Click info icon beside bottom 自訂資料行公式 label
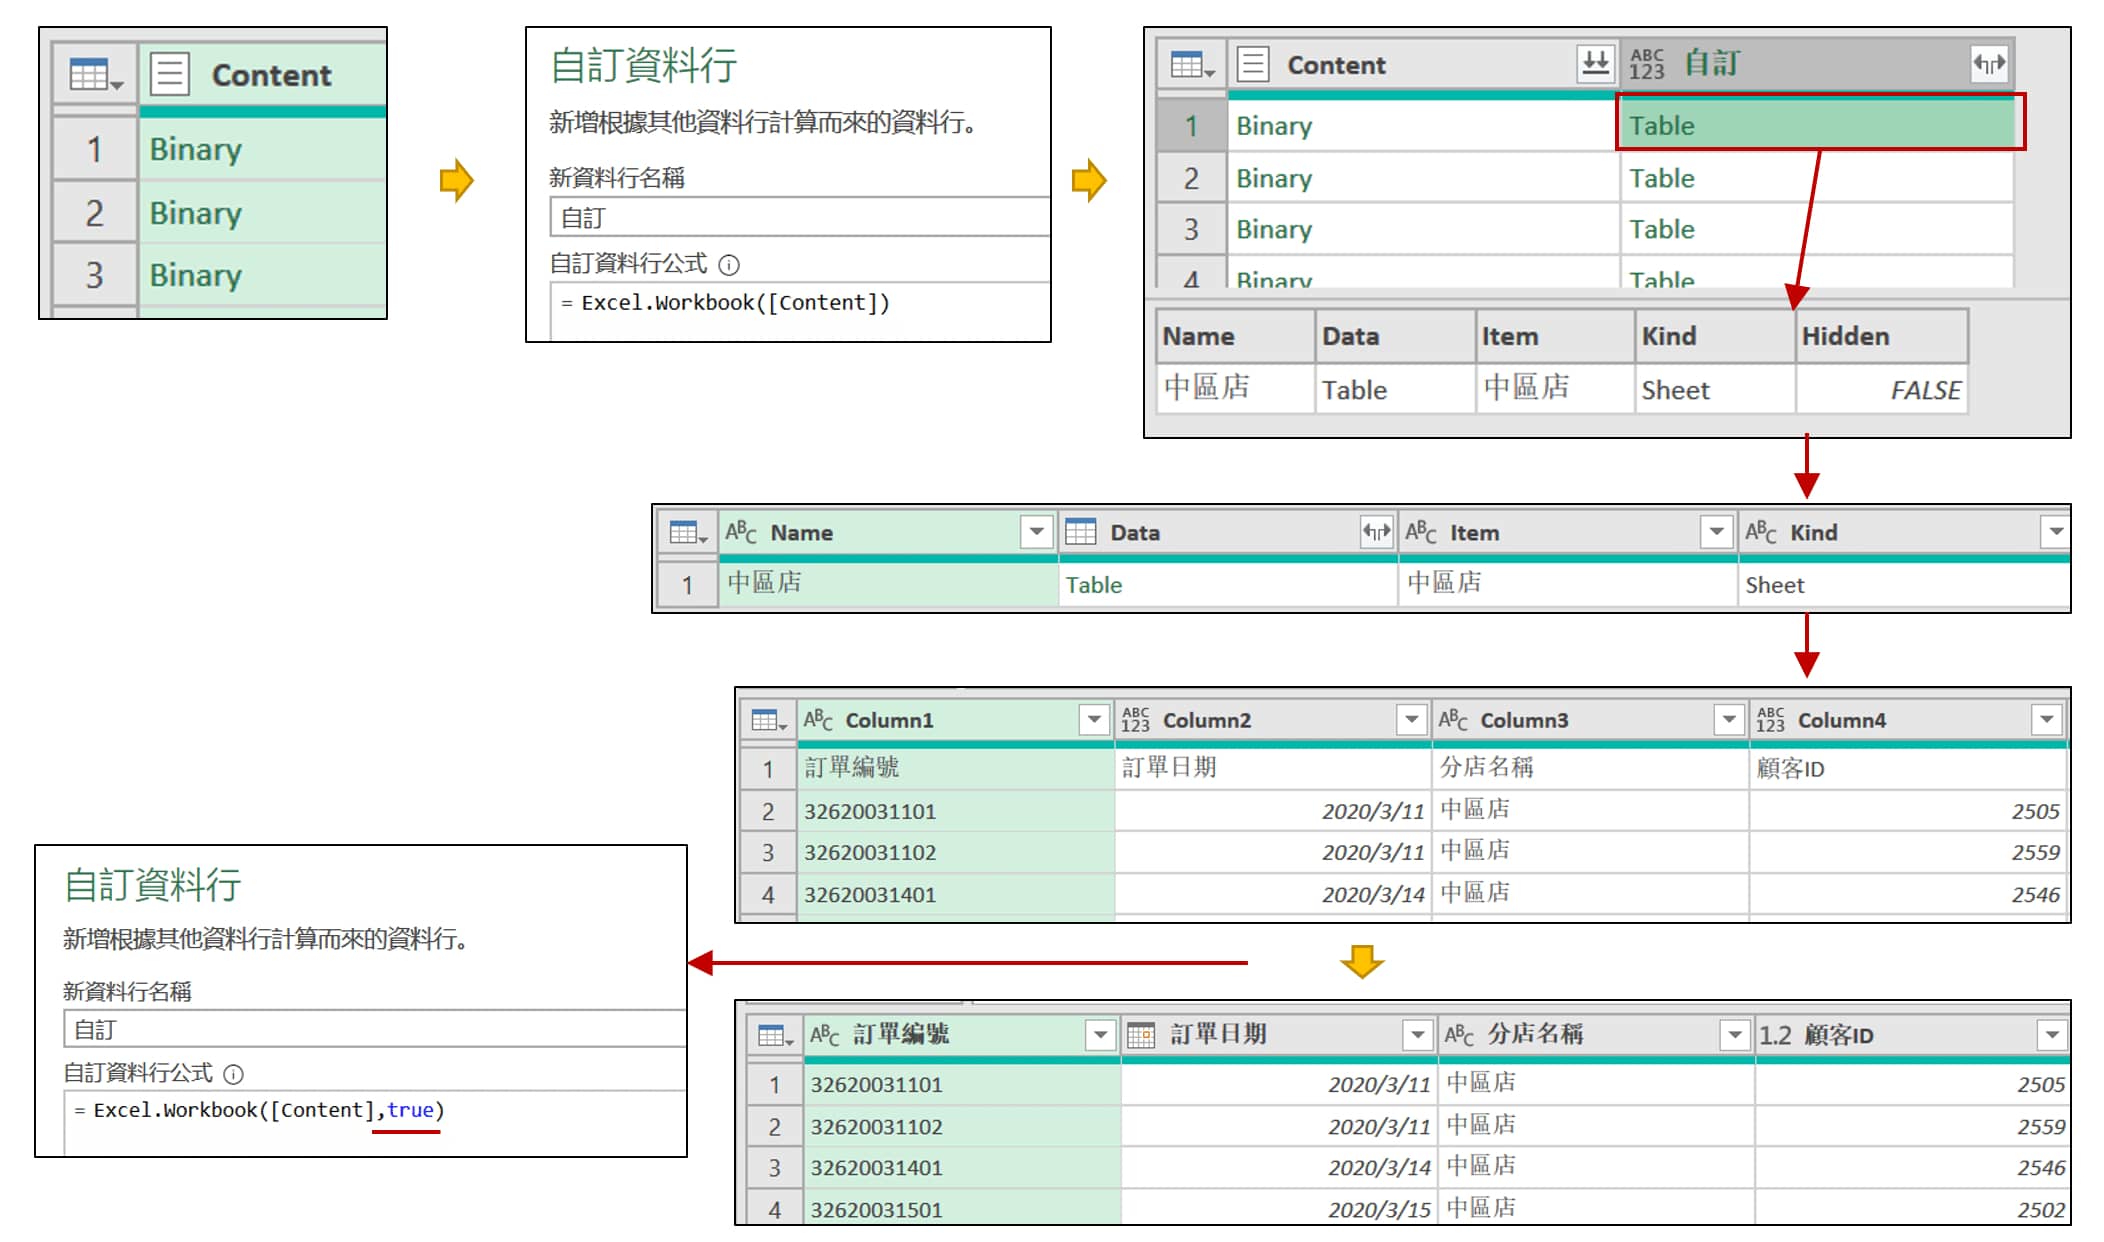 pos(233,1074)
